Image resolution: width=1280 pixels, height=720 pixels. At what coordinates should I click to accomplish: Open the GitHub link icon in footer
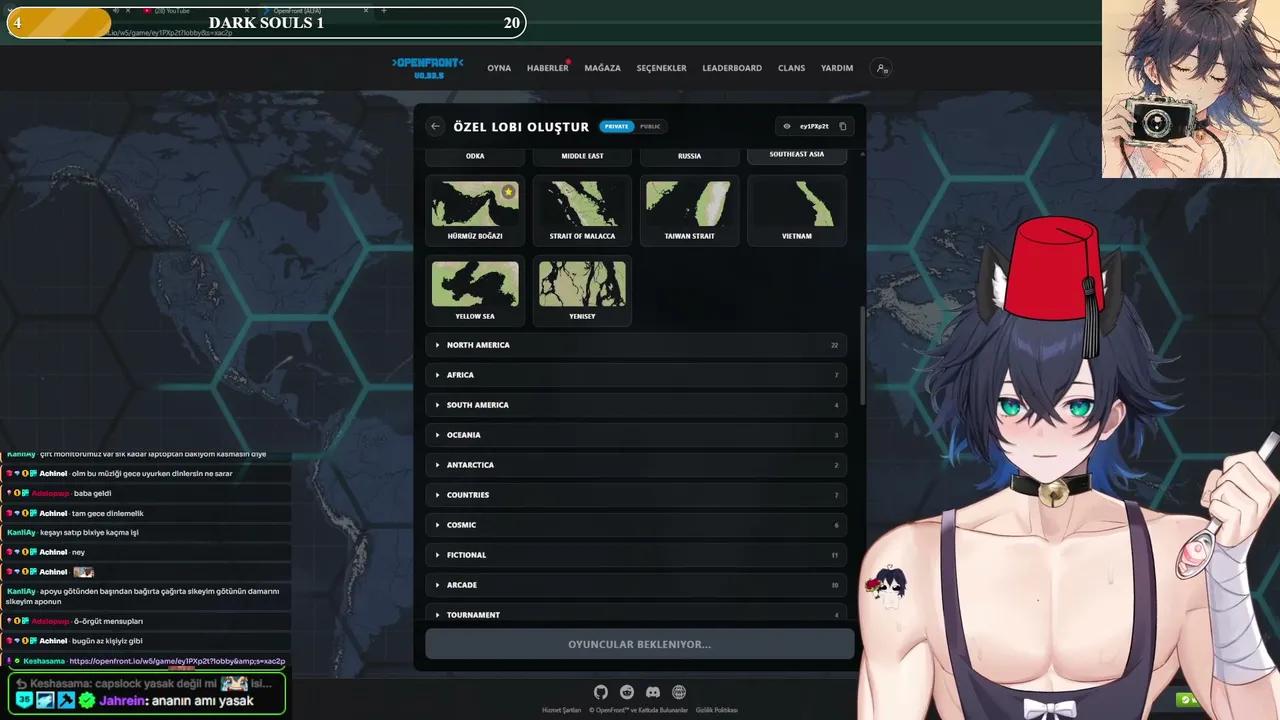(x=601, y=692)
